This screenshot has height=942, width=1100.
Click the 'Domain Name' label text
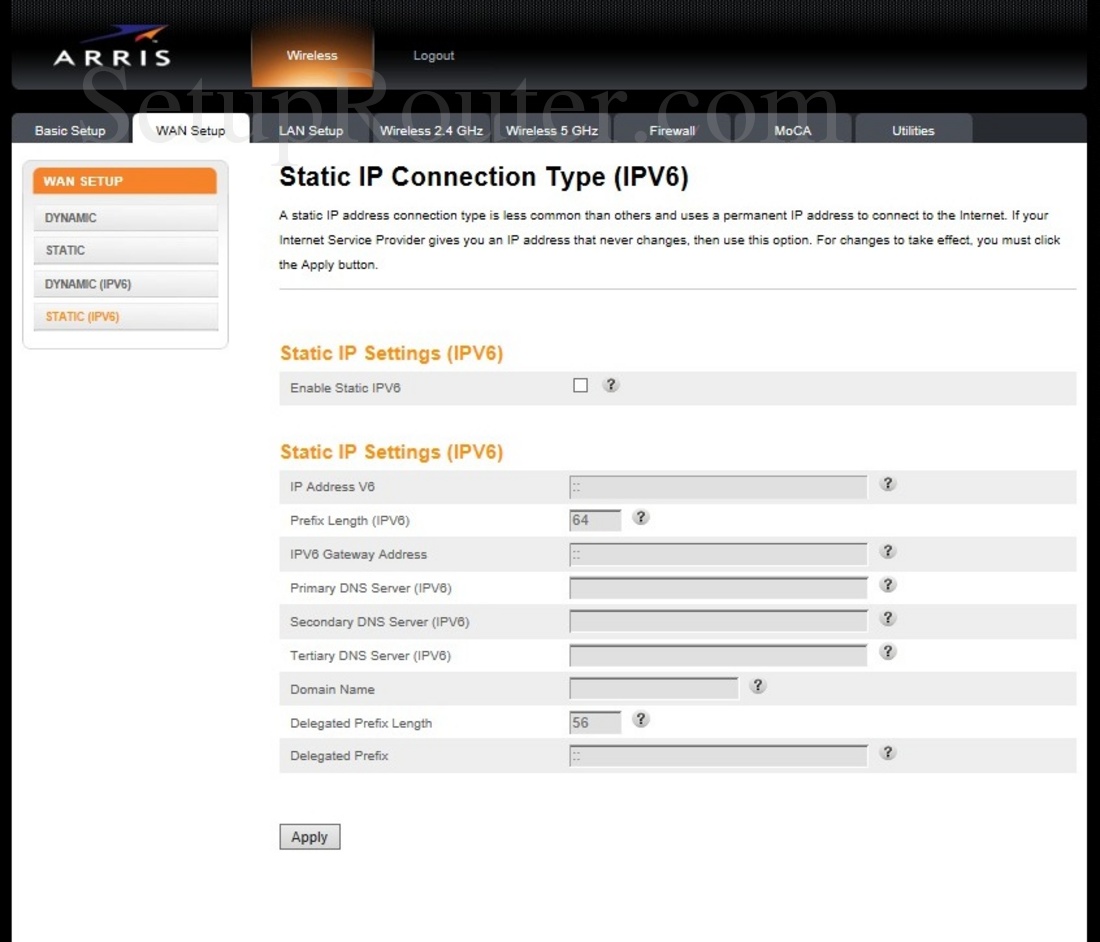click(x=333, y=689)
